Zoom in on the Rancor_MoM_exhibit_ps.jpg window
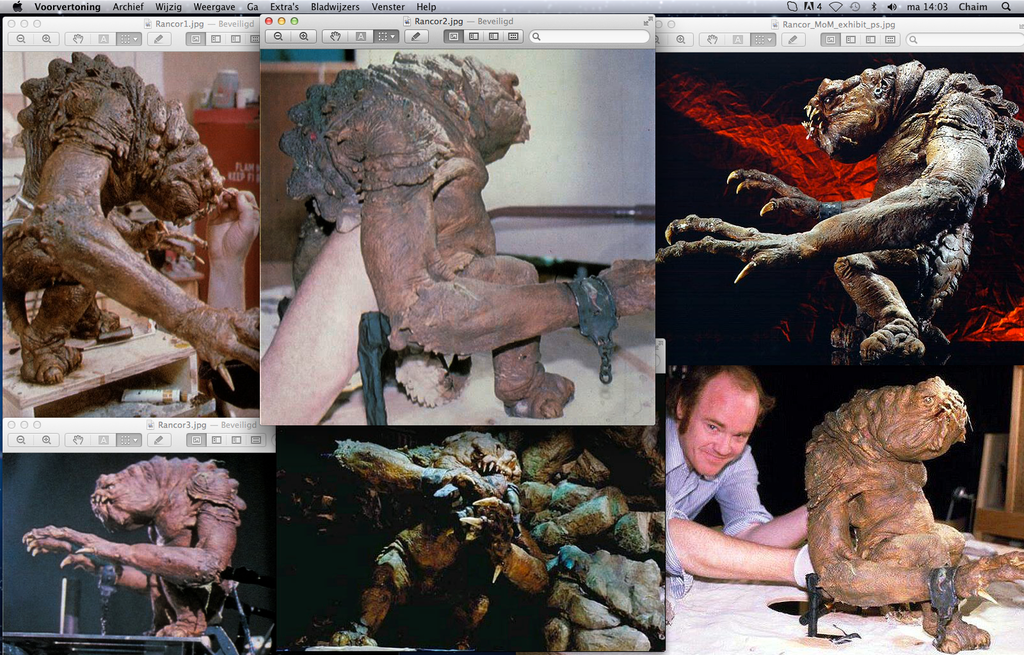This screenshot has width=1024, height=655. [680, 40]
